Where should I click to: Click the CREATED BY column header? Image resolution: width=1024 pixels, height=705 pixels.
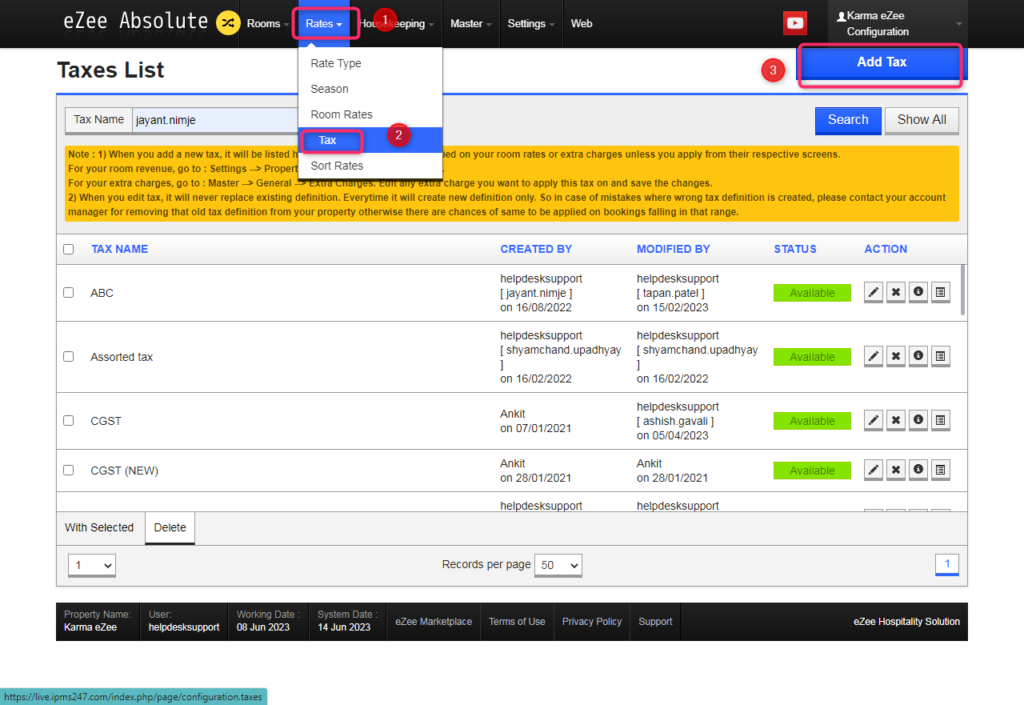(536, 249)
